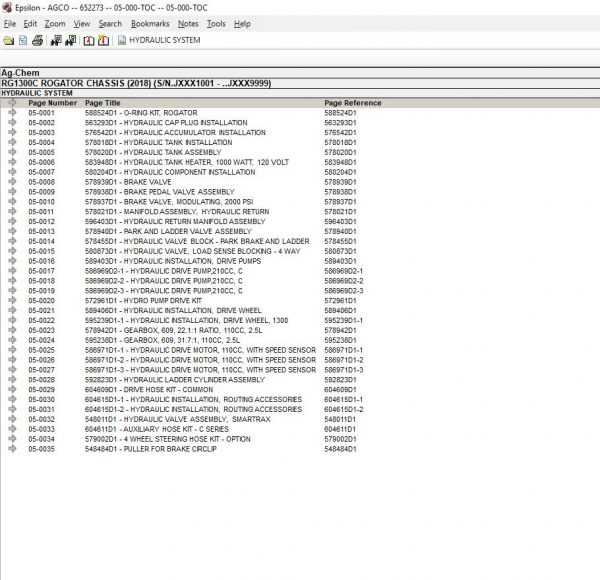Open 576542D1 - HYDRAULIC ACCUMULATOR INSTALLATION
The image size is (600, 580).
(x=175, y=132)
